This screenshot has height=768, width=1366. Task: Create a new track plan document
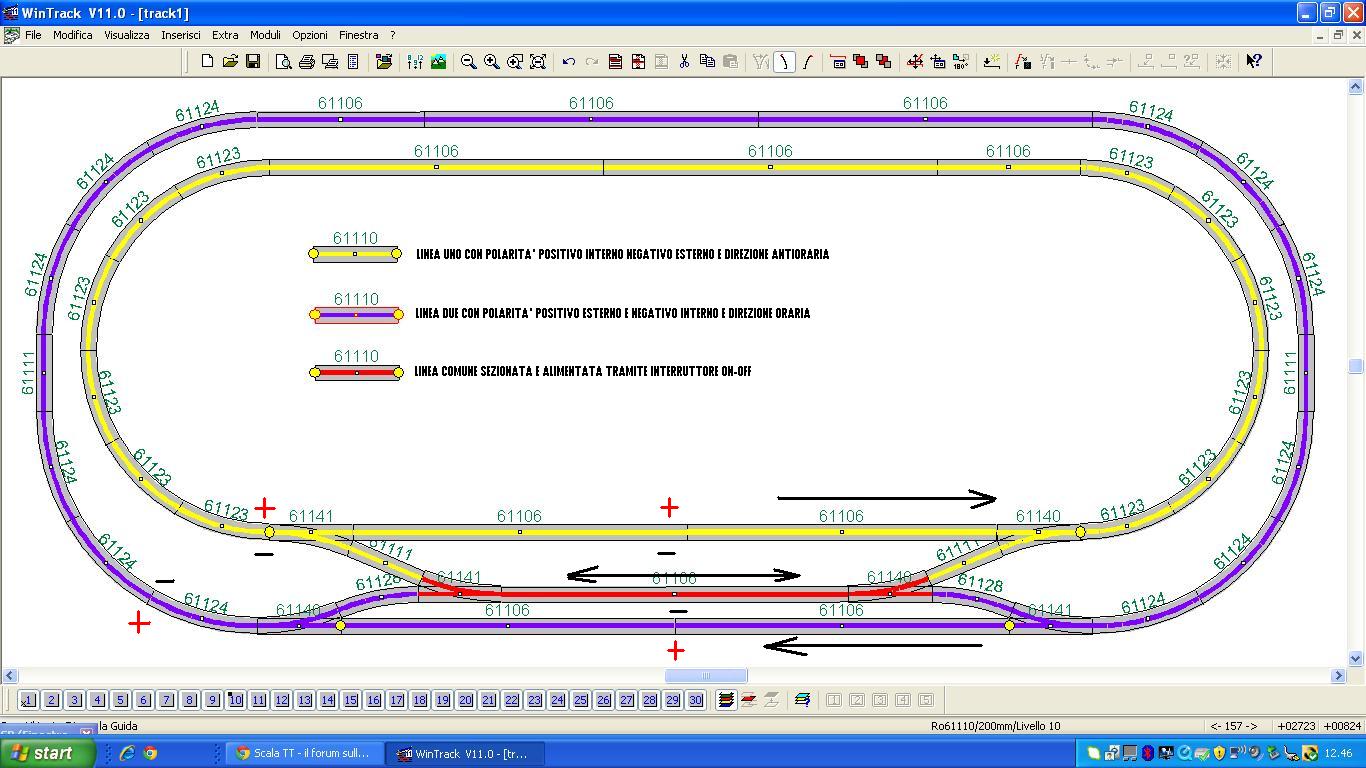pyautogui.click(x=207, y=61)
